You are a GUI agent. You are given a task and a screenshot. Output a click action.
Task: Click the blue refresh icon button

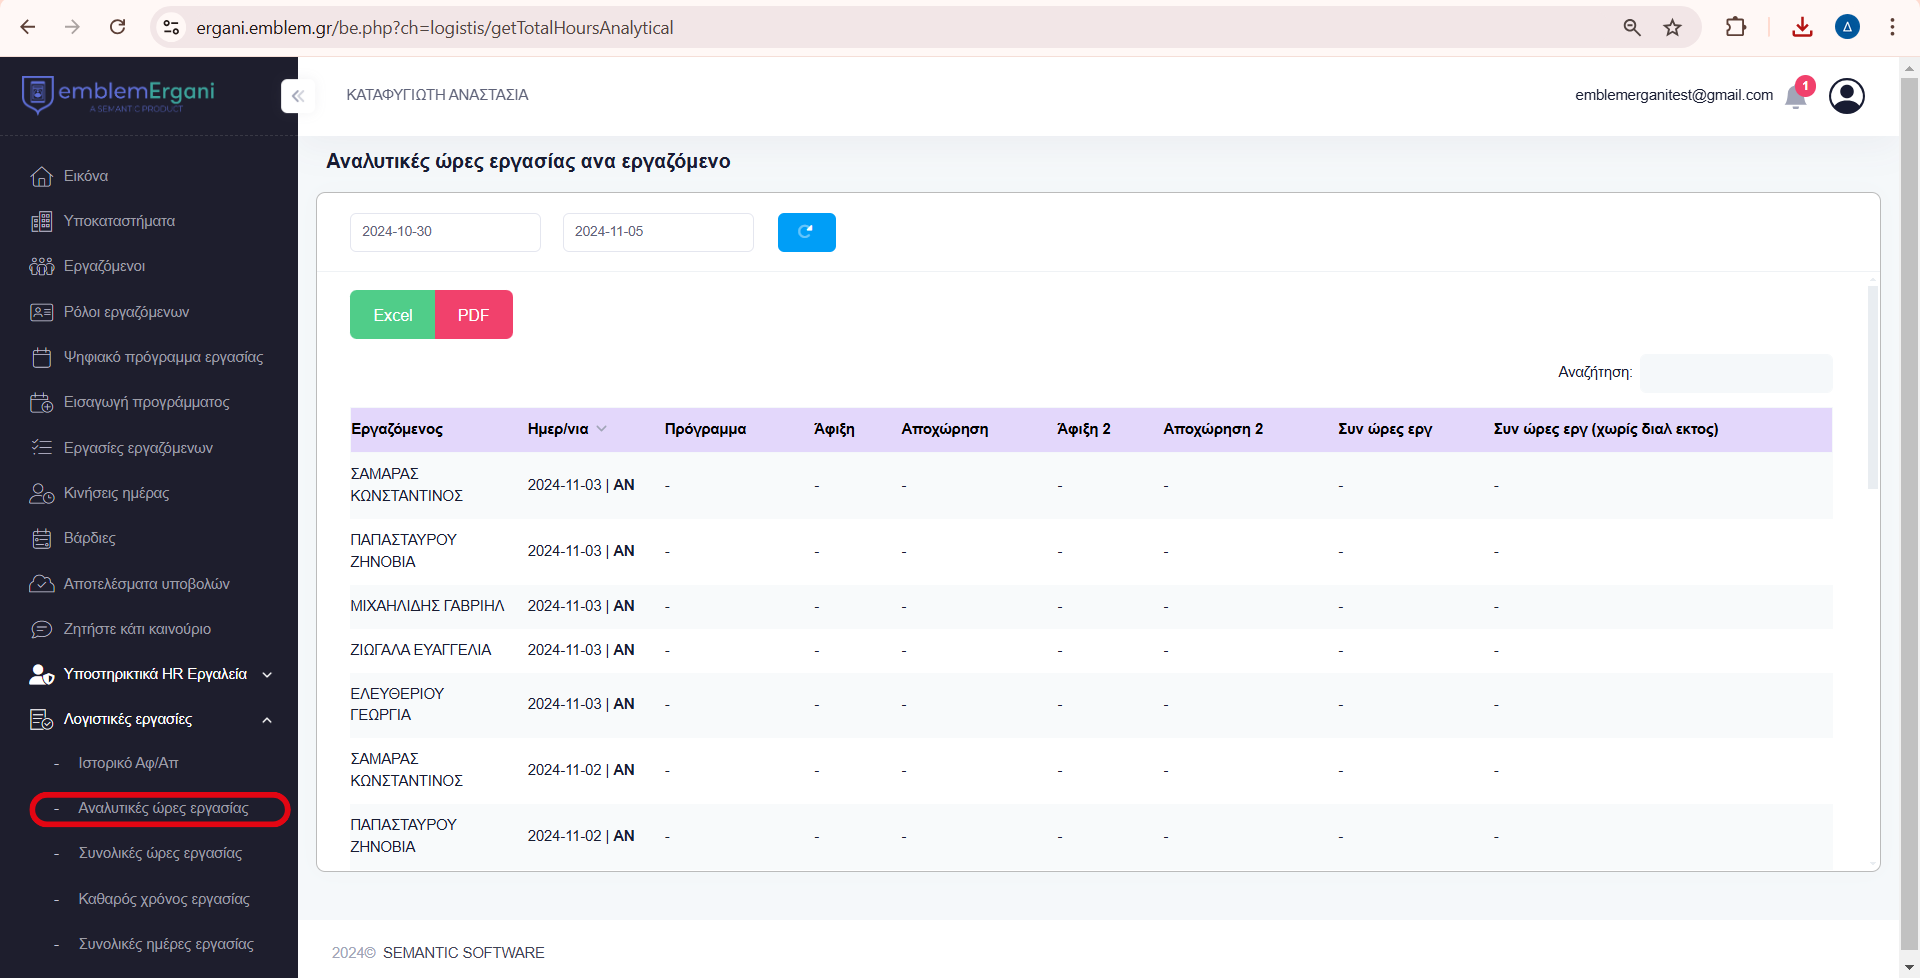(x=806, y=232)
